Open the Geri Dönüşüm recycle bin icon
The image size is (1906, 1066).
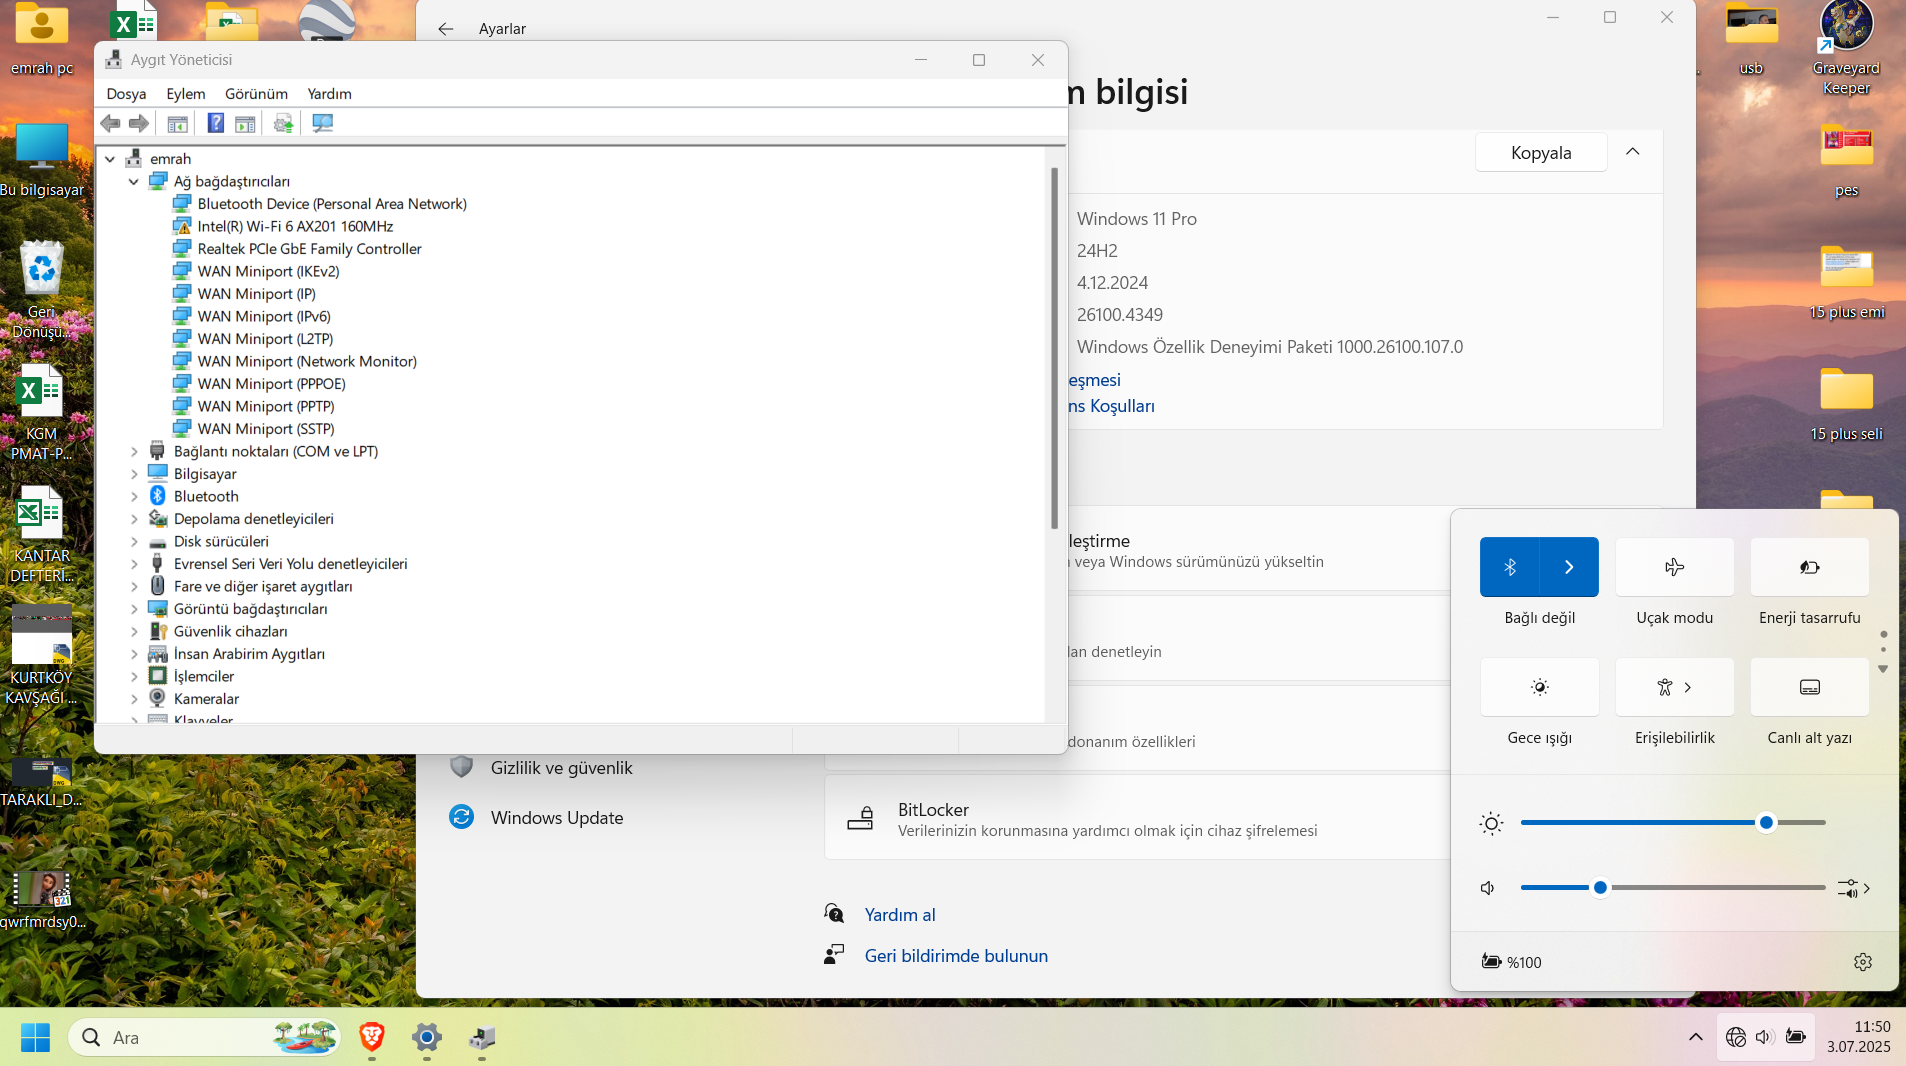point(42,290)
